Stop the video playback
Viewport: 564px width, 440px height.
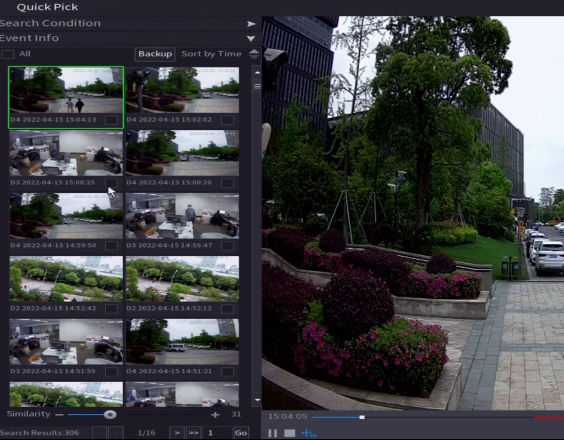click(290, 433)
